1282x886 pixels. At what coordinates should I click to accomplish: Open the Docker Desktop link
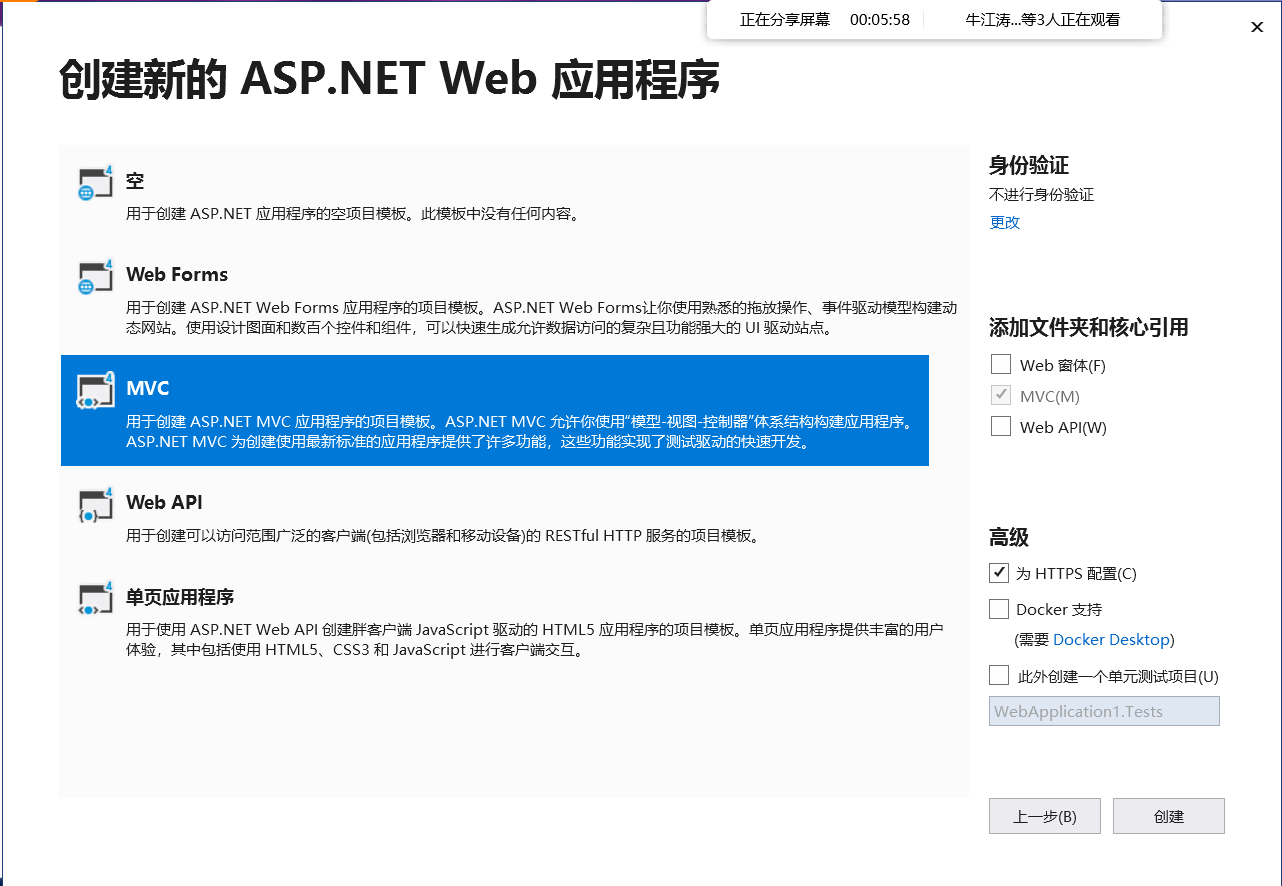tap(1111, 639)
